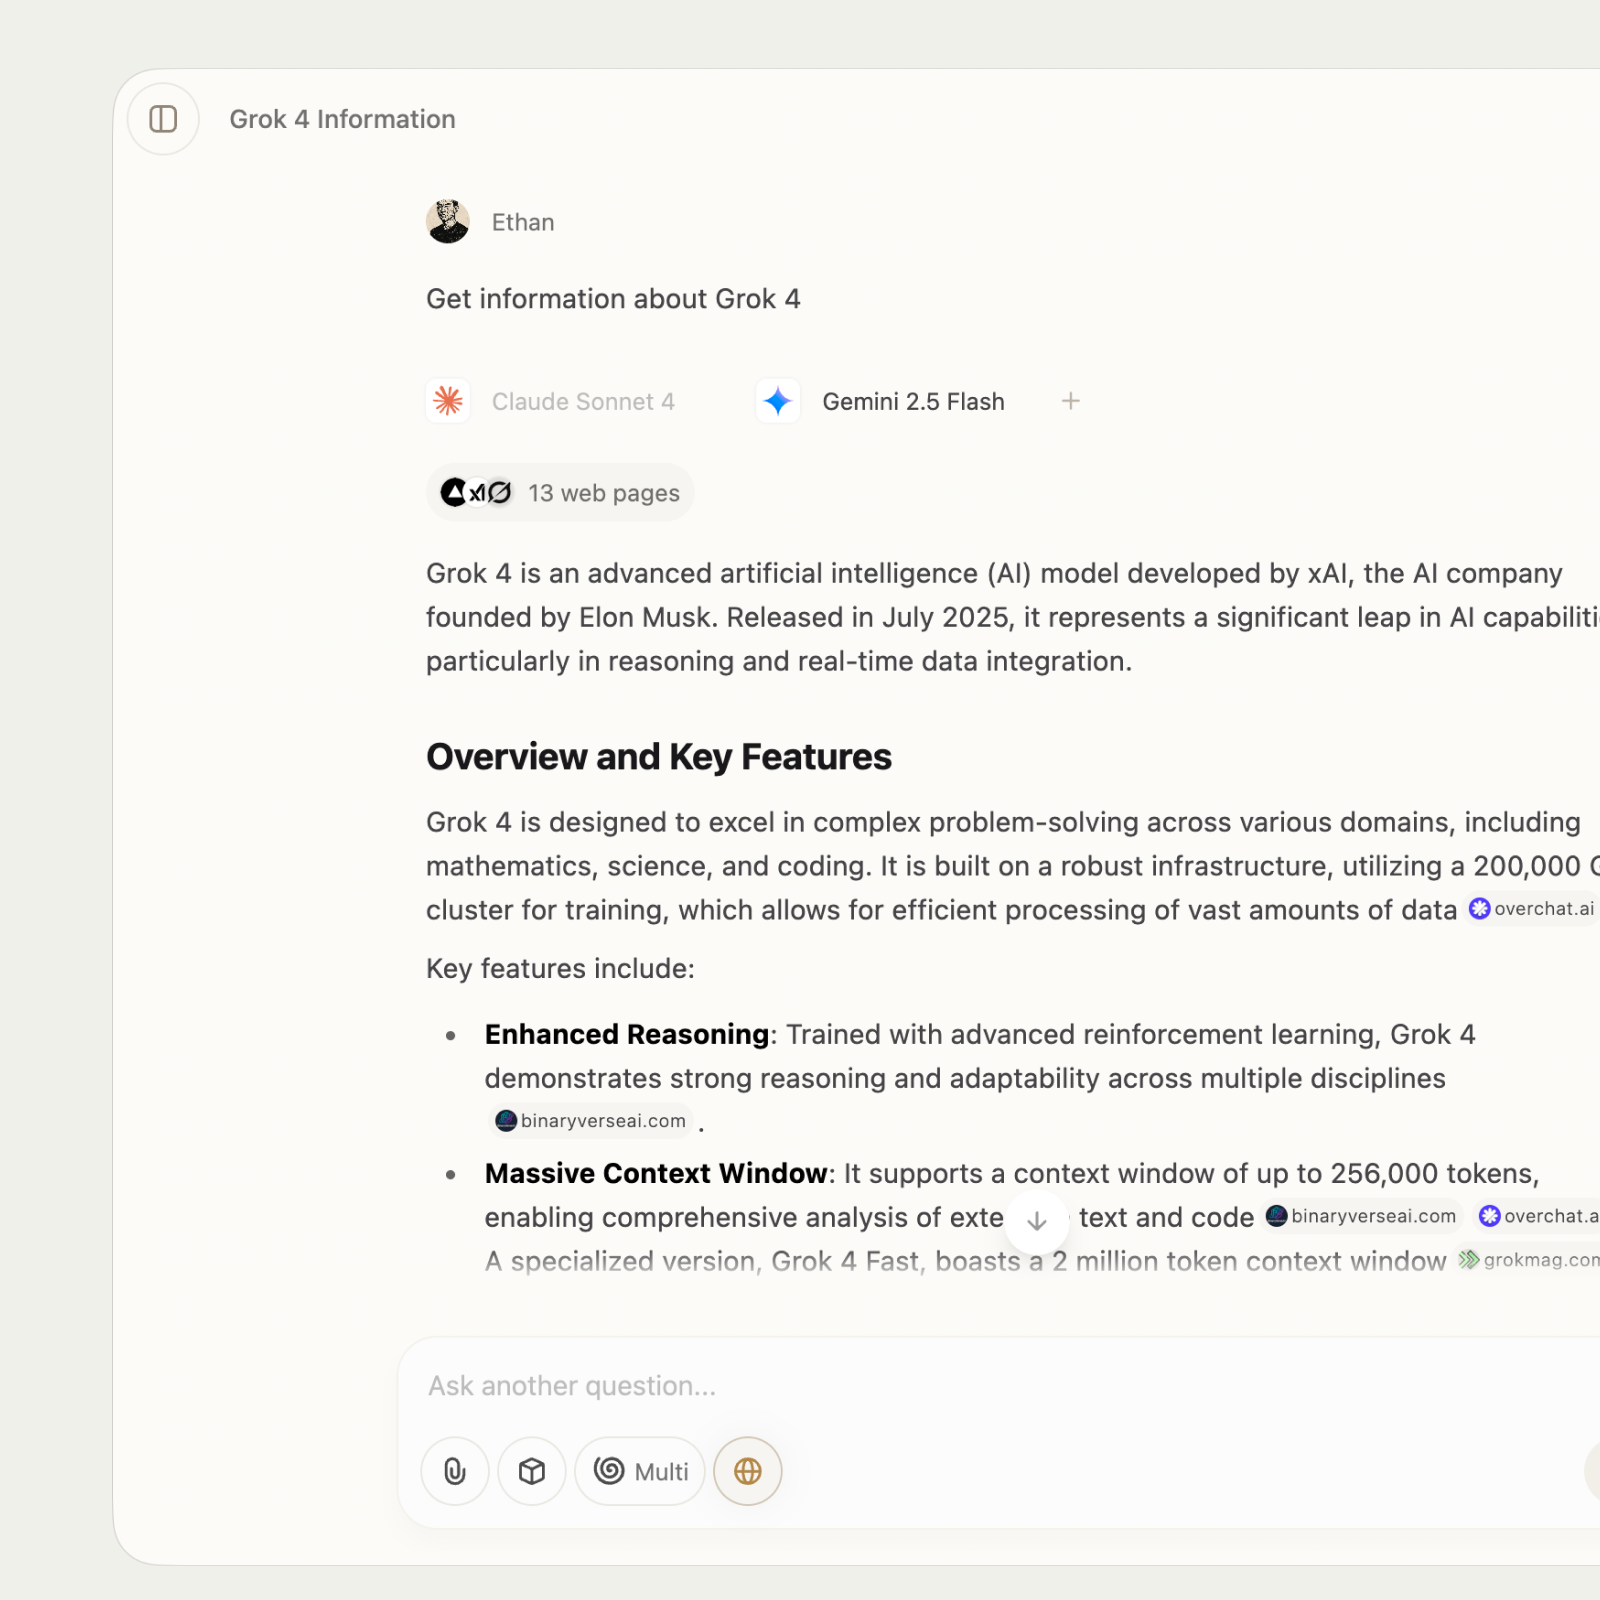Viewport: 1600px width, 1600px height.
Task: Click the scroll-down arrow over the answer
Action: point(1037,1221)
